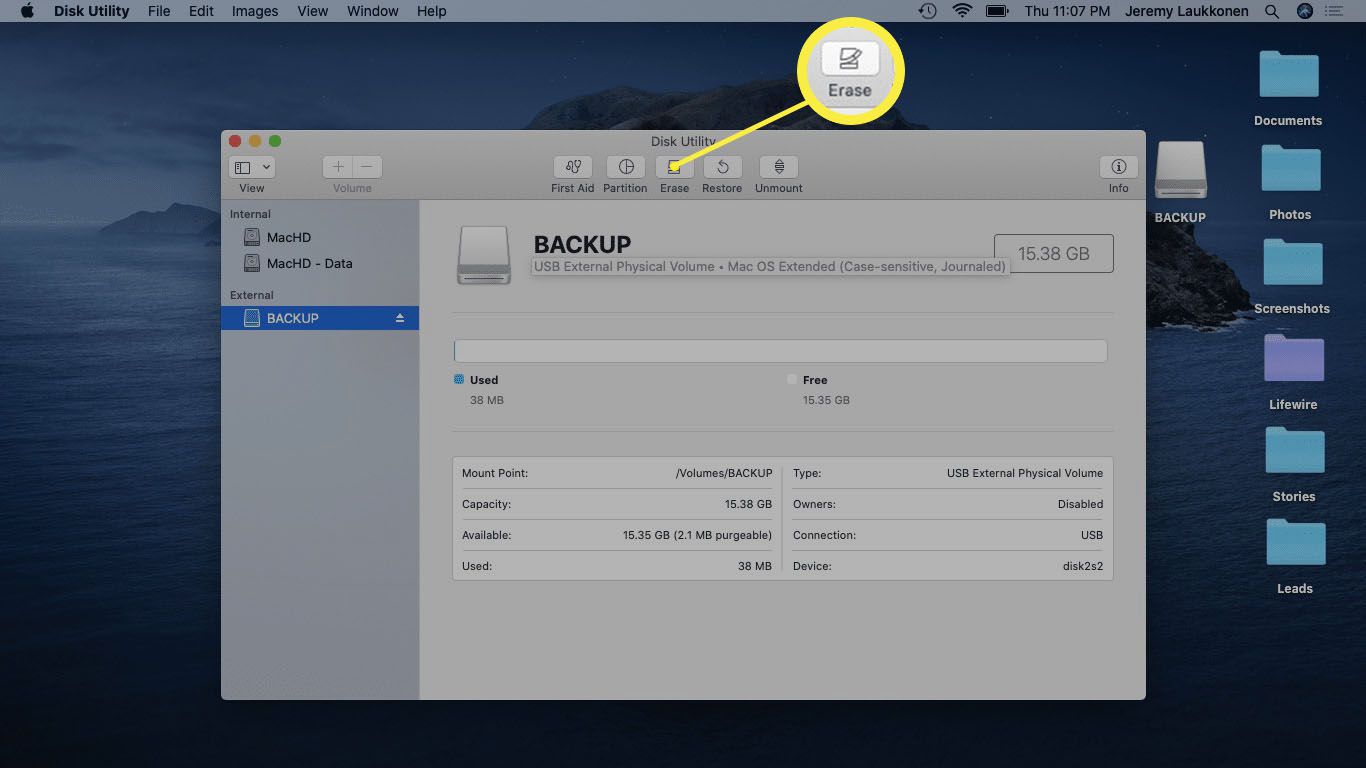Click the First Aid toolbar icon
The width and height of the screenshot is (1366, 768).
(572, 167)
